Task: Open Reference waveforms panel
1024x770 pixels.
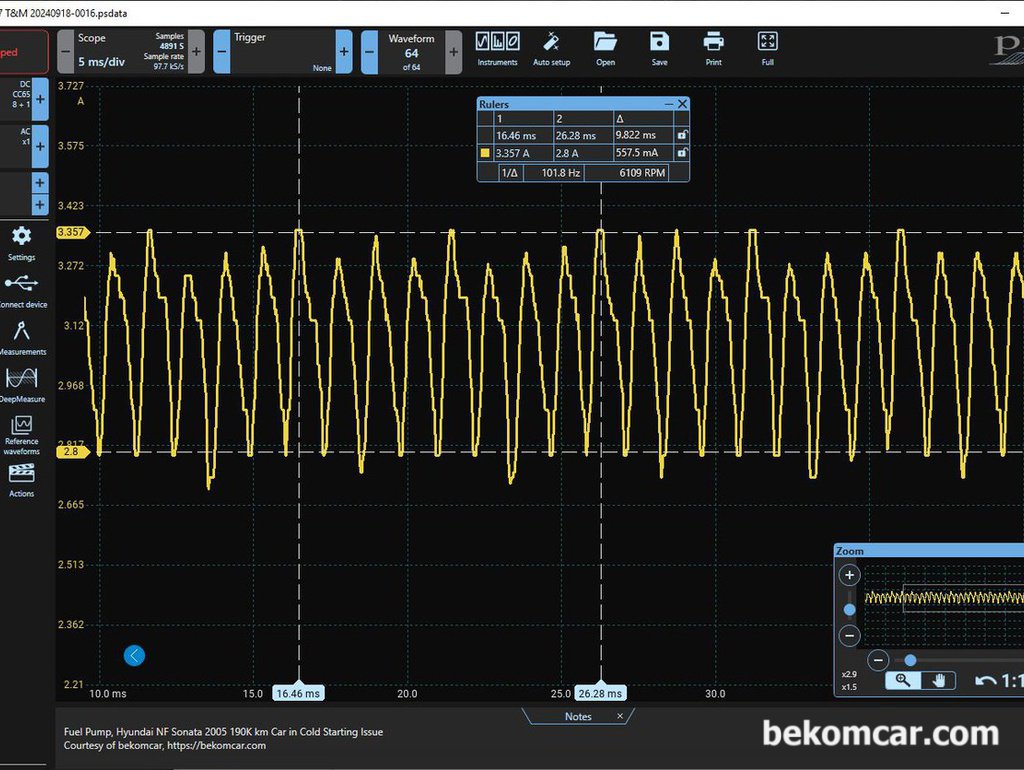Action: tap(22, 435)
